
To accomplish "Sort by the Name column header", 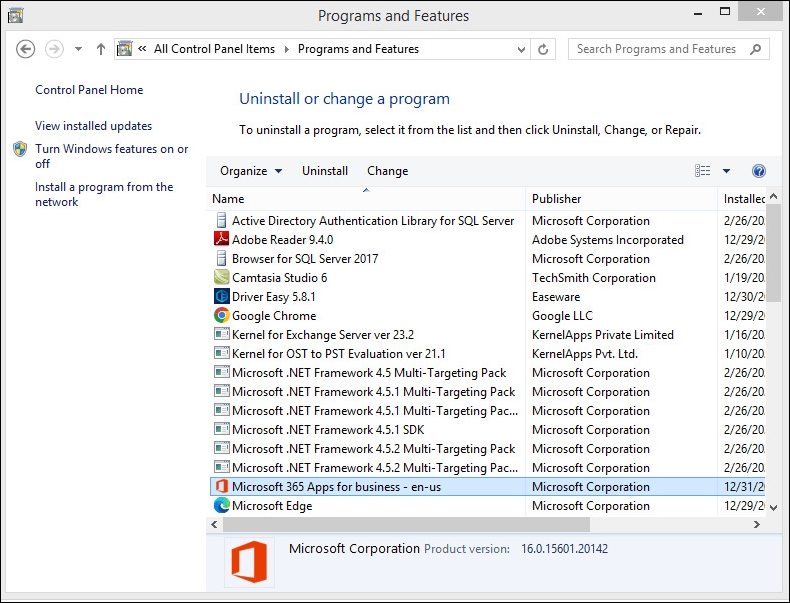I will pyautogui.click(x=366, y=199).
